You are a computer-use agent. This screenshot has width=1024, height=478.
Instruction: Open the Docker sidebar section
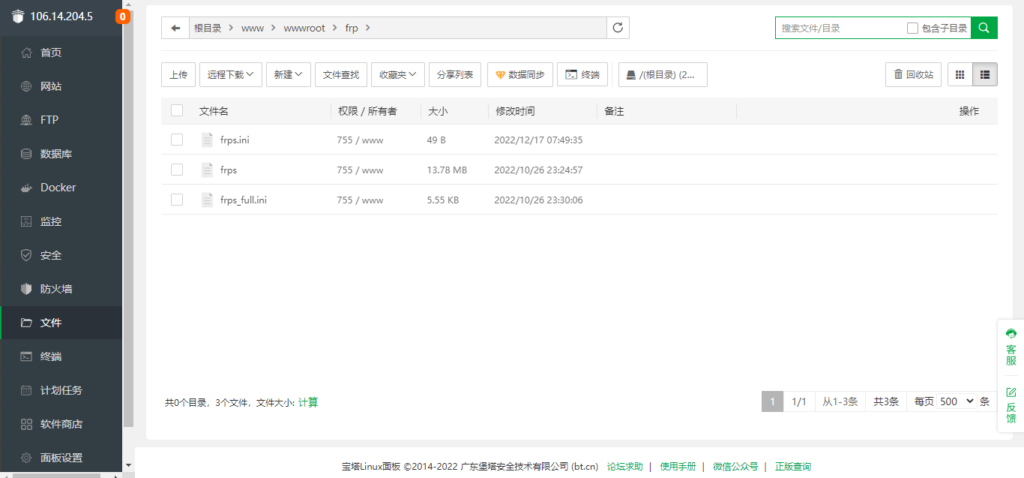[57, 187]
